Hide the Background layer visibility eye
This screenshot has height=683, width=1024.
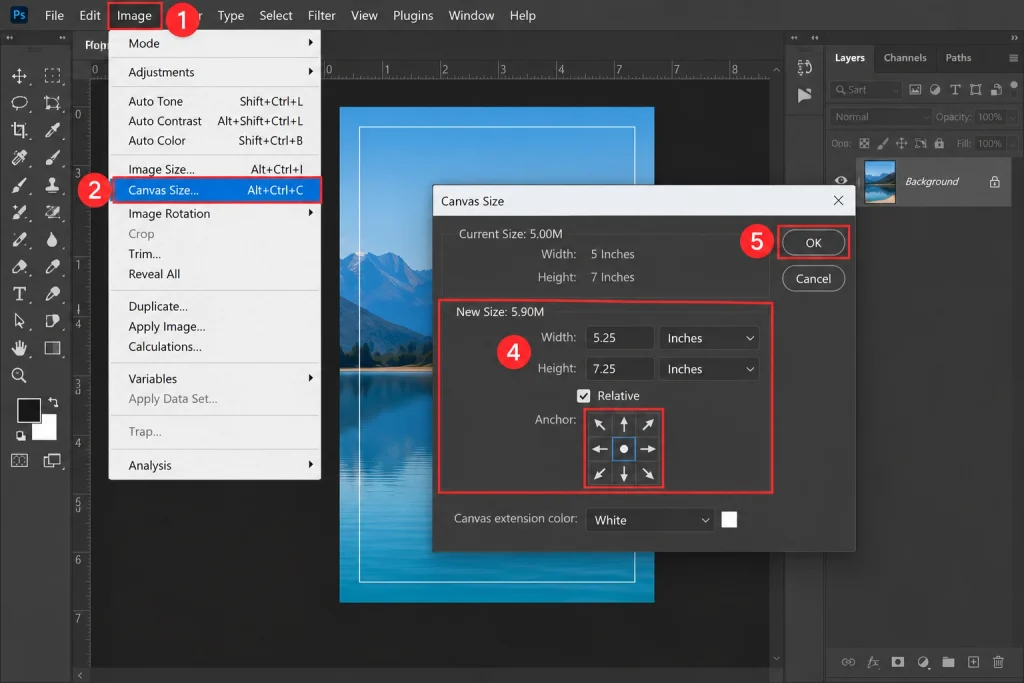[x=840, y=181]
